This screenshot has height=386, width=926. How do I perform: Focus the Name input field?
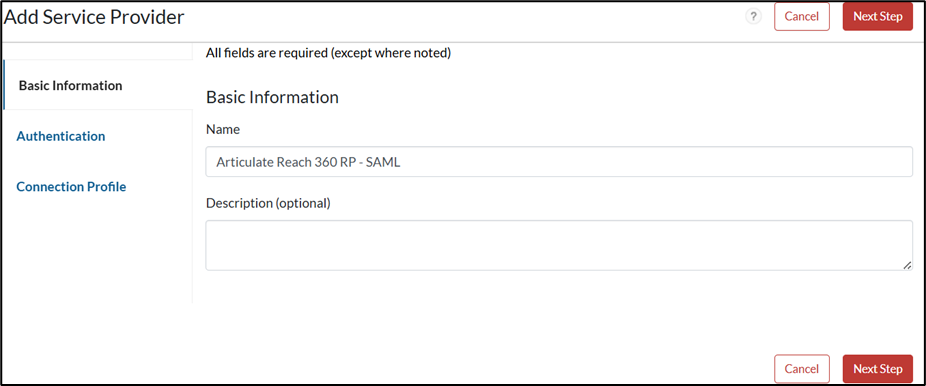click(x=559, y=162)
